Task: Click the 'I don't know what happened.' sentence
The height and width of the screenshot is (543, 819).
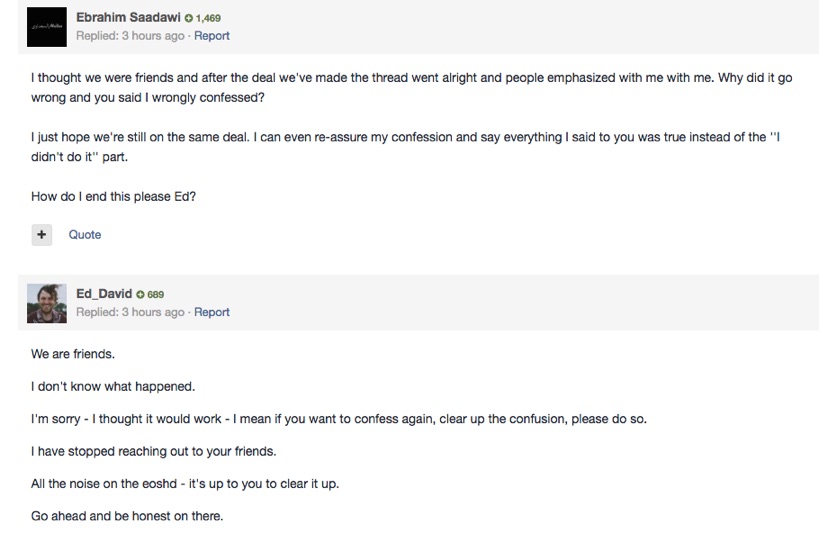Action: point(113,386)
